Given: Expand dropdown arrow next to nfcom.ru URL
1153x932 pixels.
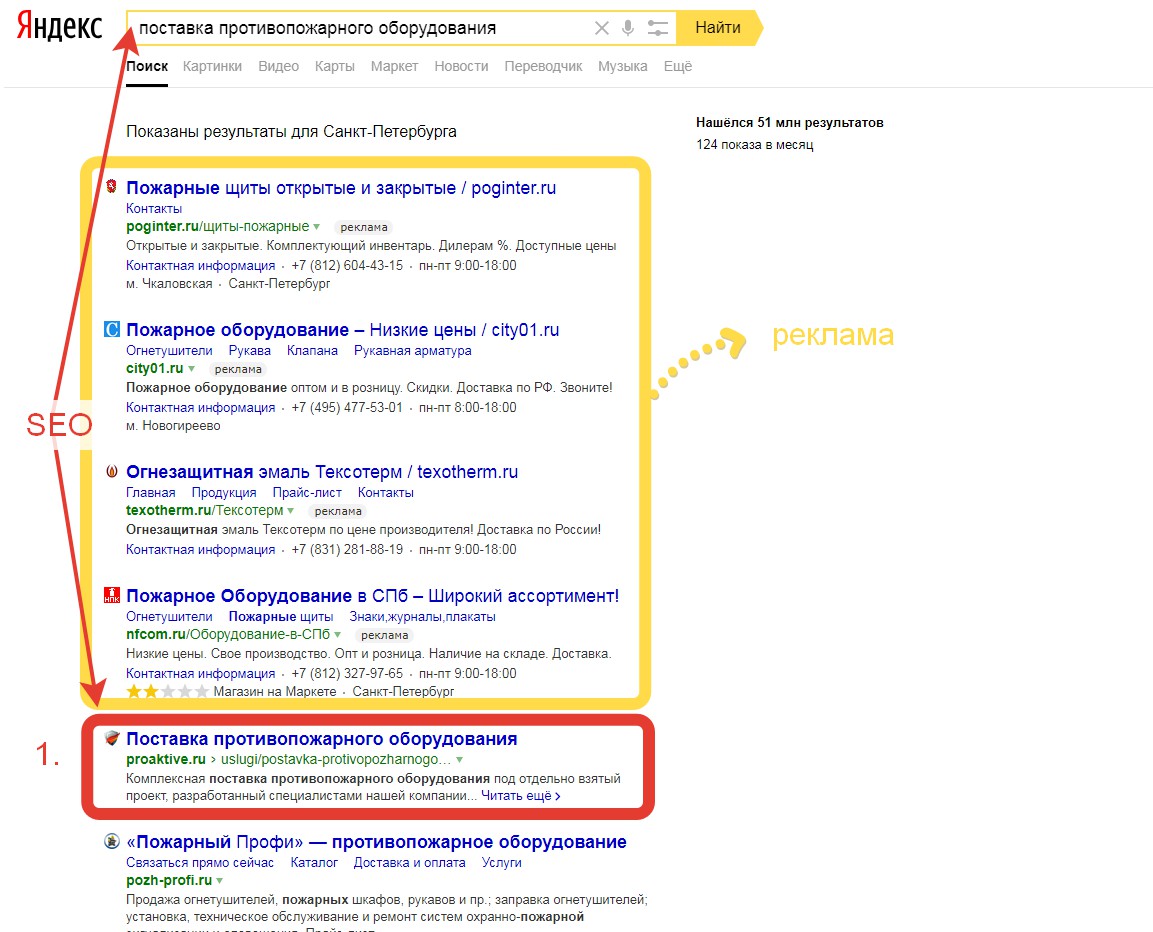Looking at the screenshot, I should tap(338, 635).
